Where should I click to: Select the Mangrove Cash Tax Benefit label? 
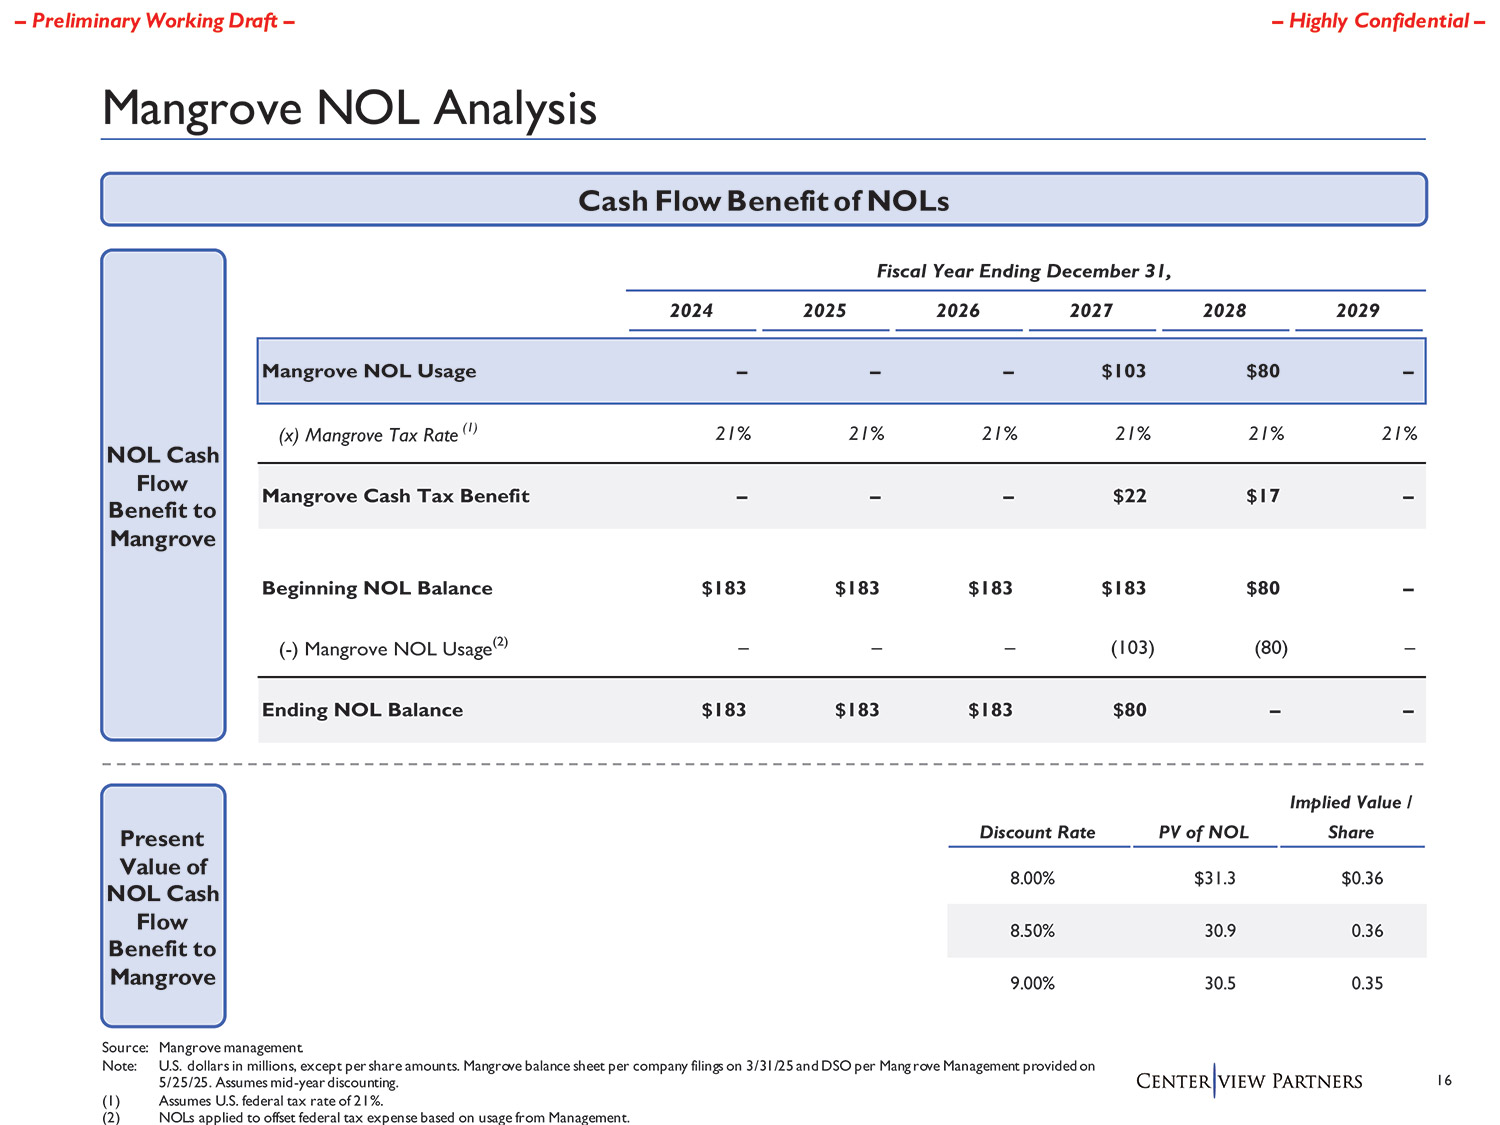[395, 496]
